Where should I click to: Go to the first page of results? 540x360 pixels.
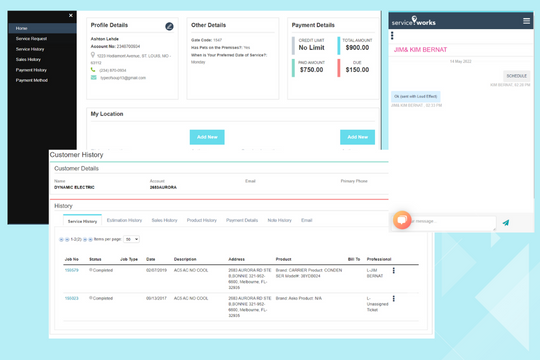pos(61,239)
